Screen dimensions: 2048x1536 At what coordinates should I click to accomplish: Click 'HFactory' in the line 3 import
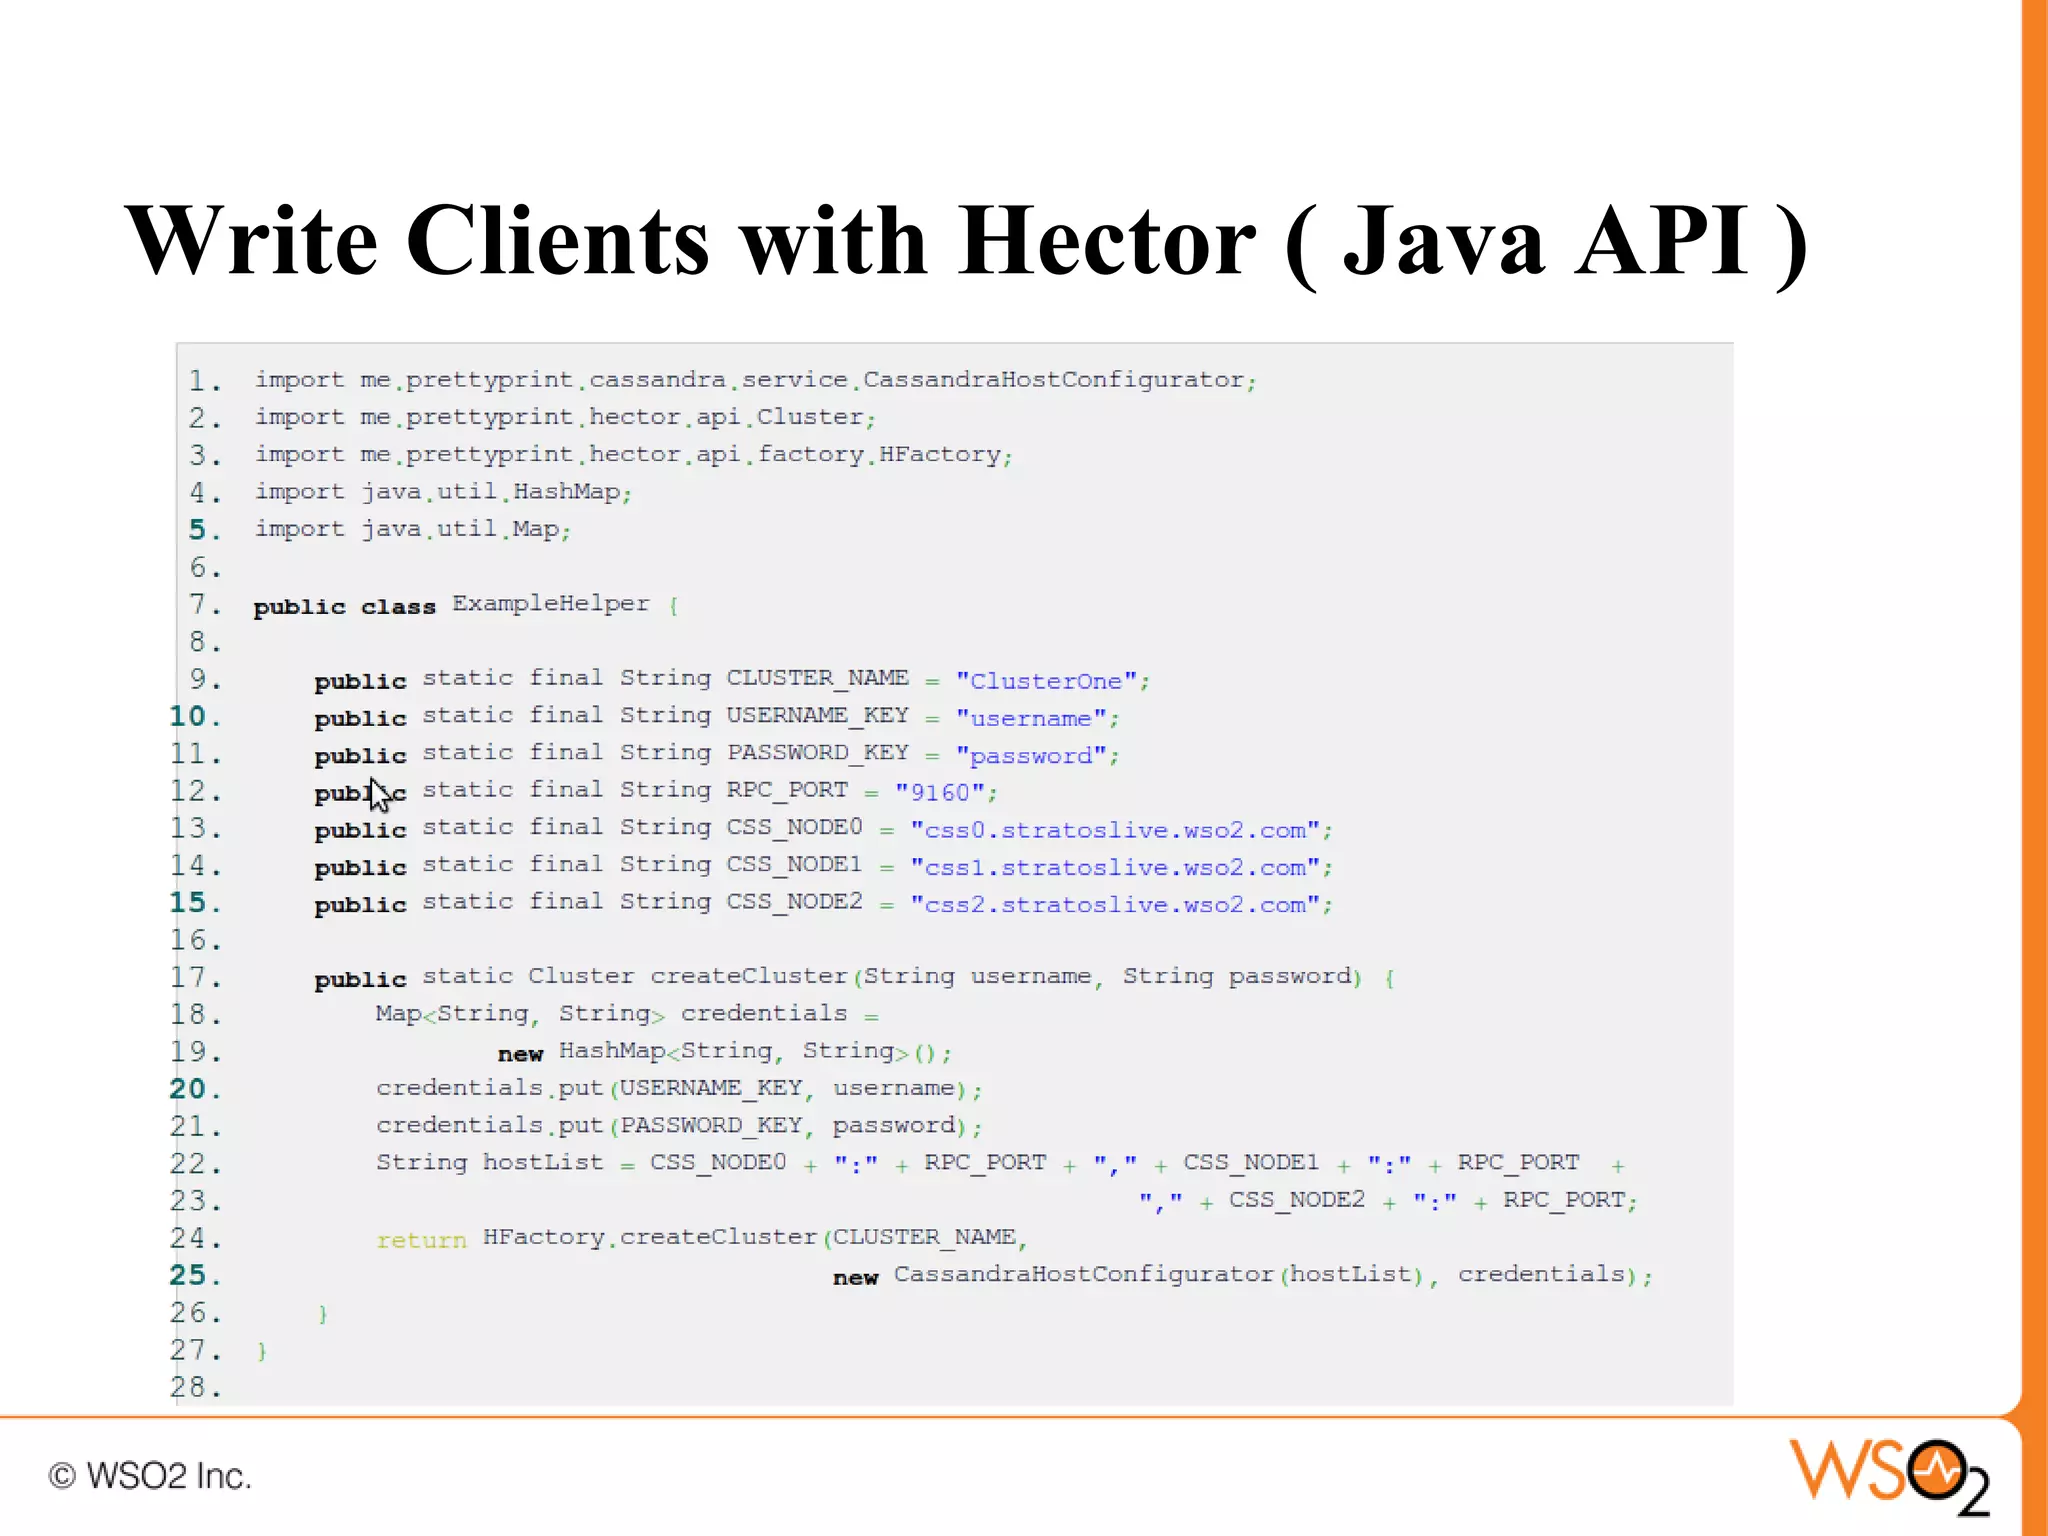point(940,455)
